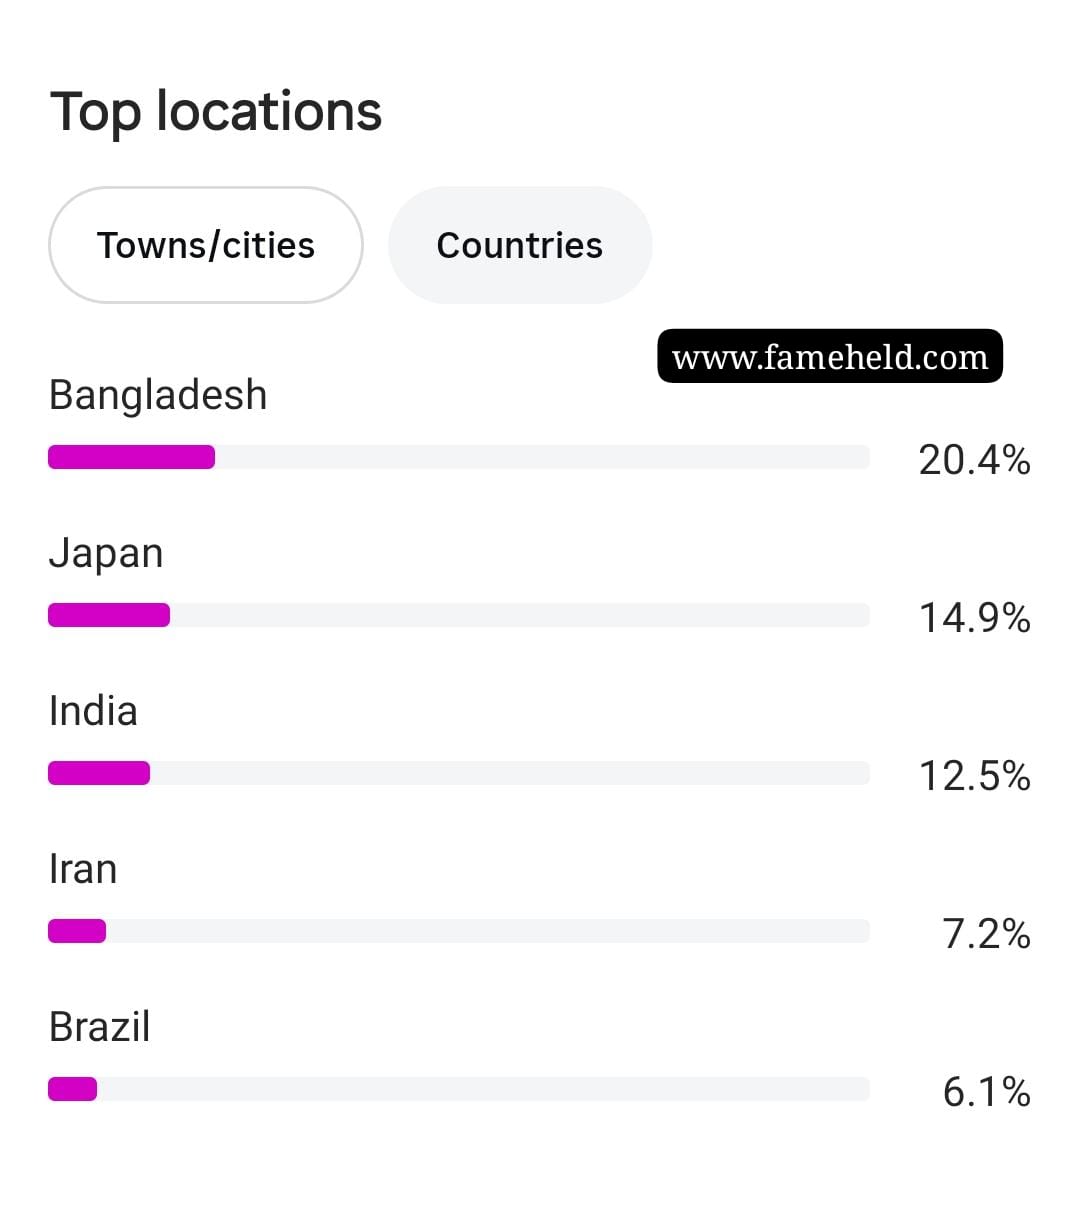Select the Bangladesh country label
This screenshot has height=1232, width=1080.
(x=158, y=396)
